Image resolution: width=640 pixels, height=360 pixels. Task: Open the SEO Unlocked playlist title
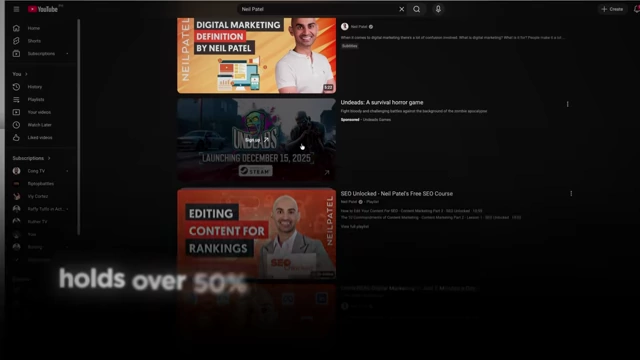click(x=397, y=194)
